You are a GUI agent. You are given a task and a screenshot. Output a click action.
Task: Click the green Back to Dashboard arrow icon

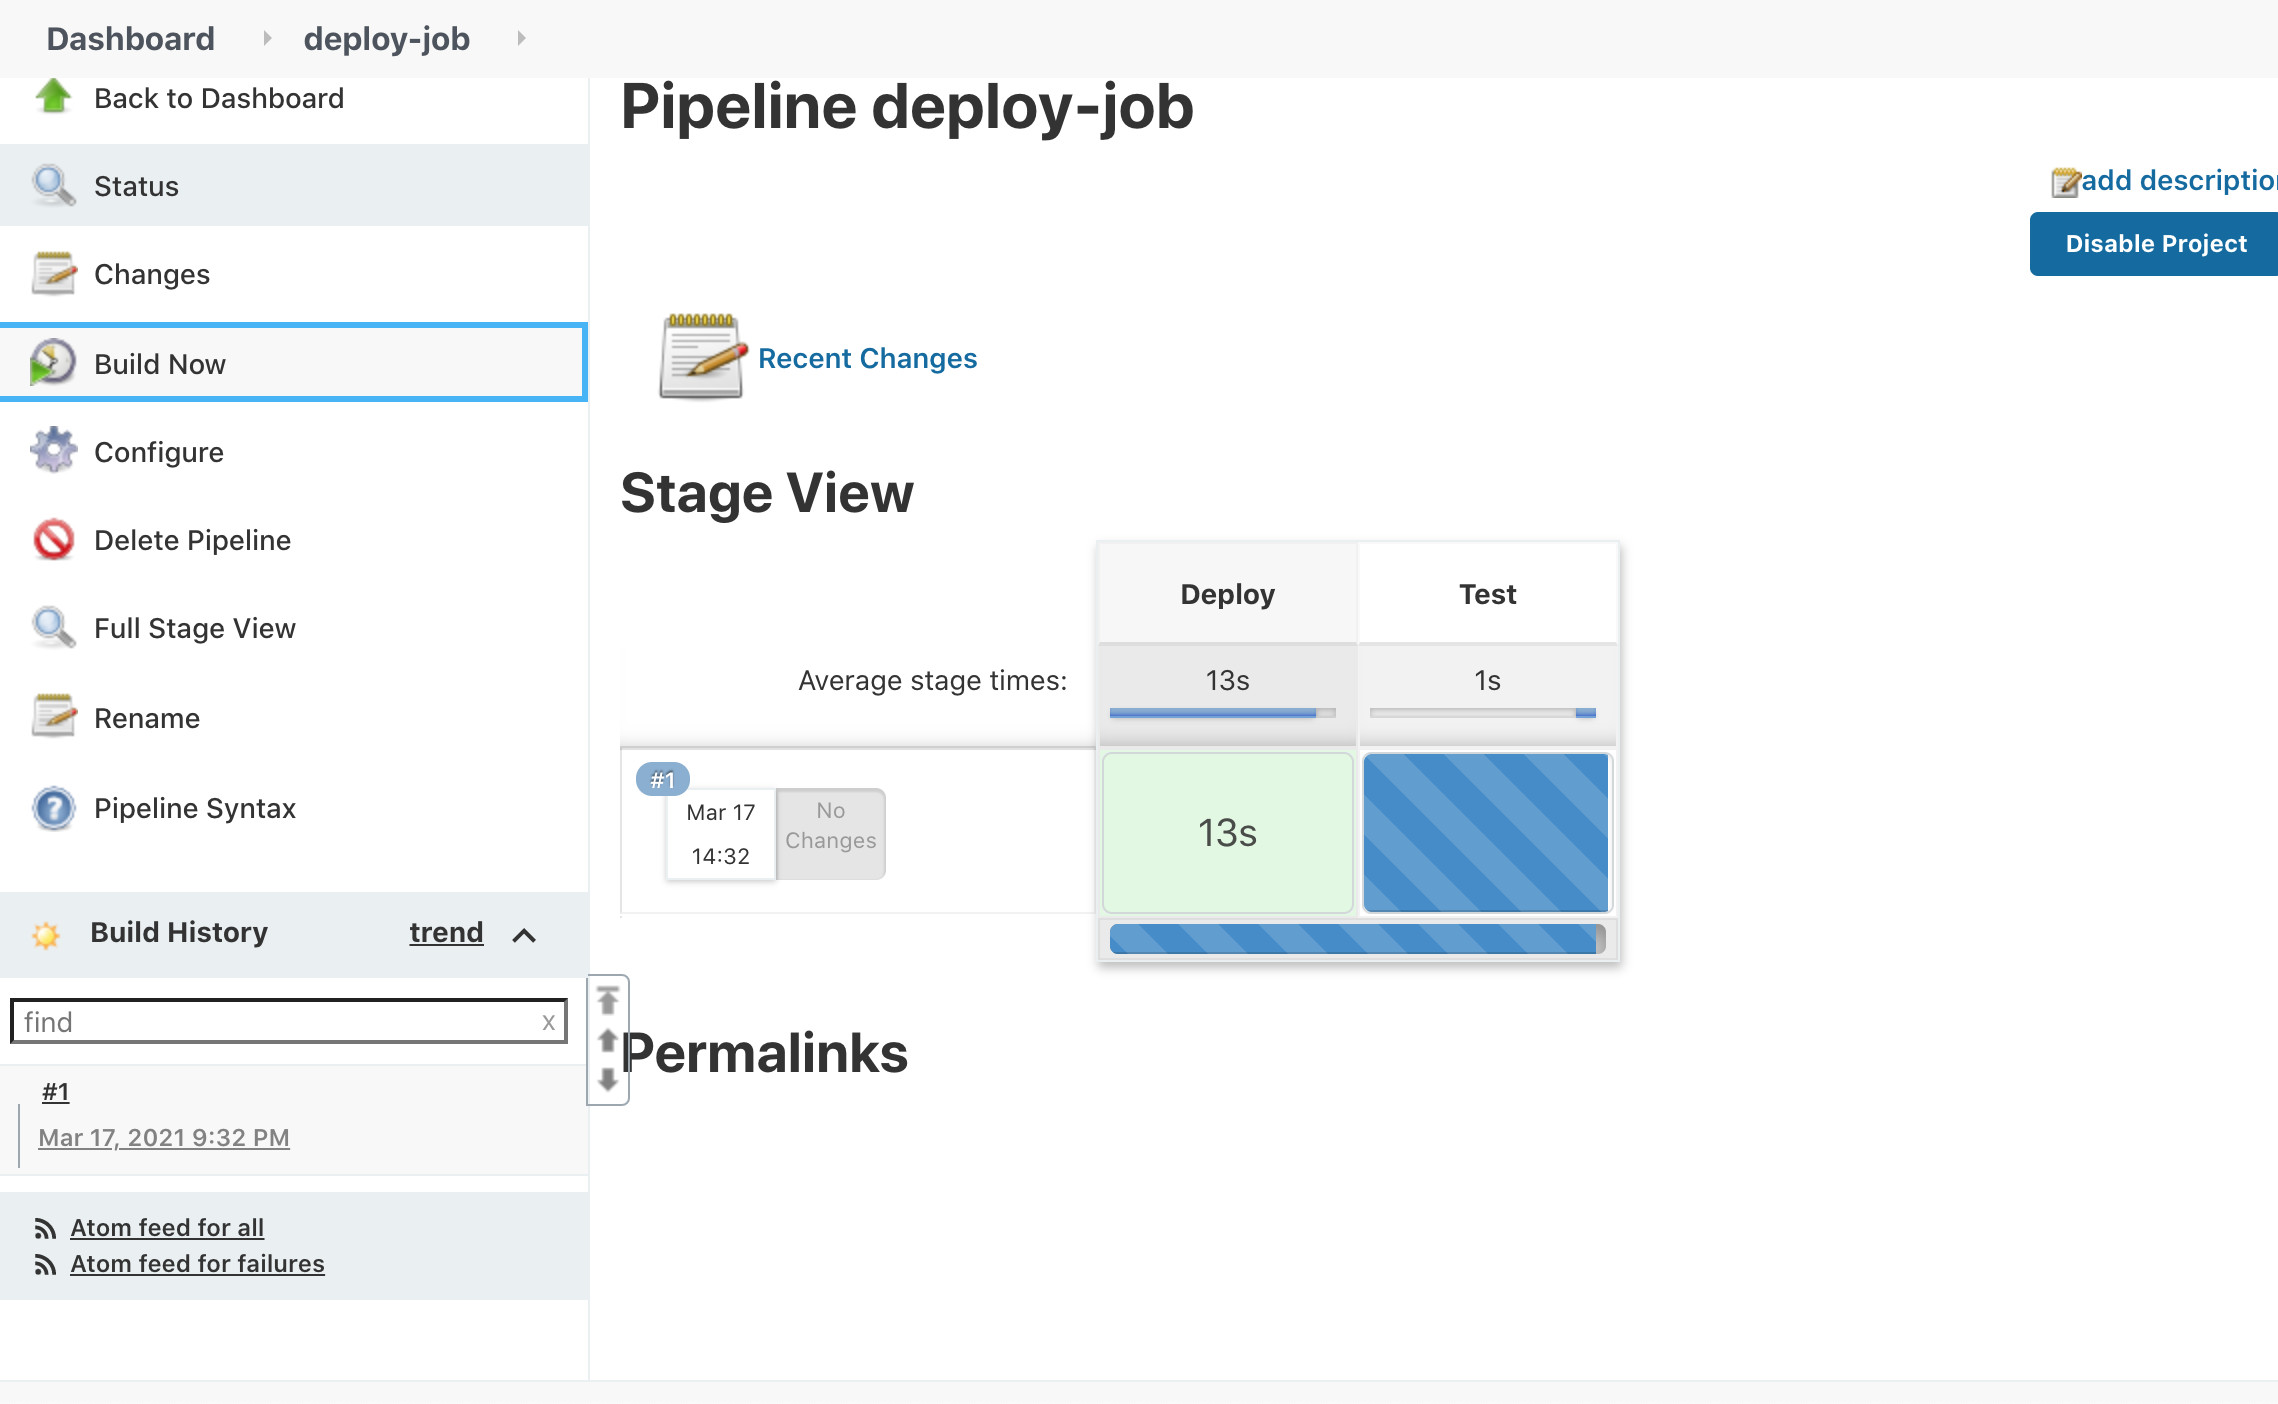point(53,97)
